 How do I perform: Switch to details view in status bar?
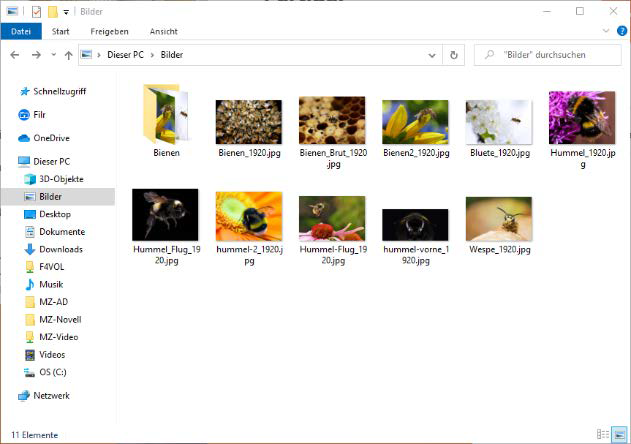pos(603,435)
